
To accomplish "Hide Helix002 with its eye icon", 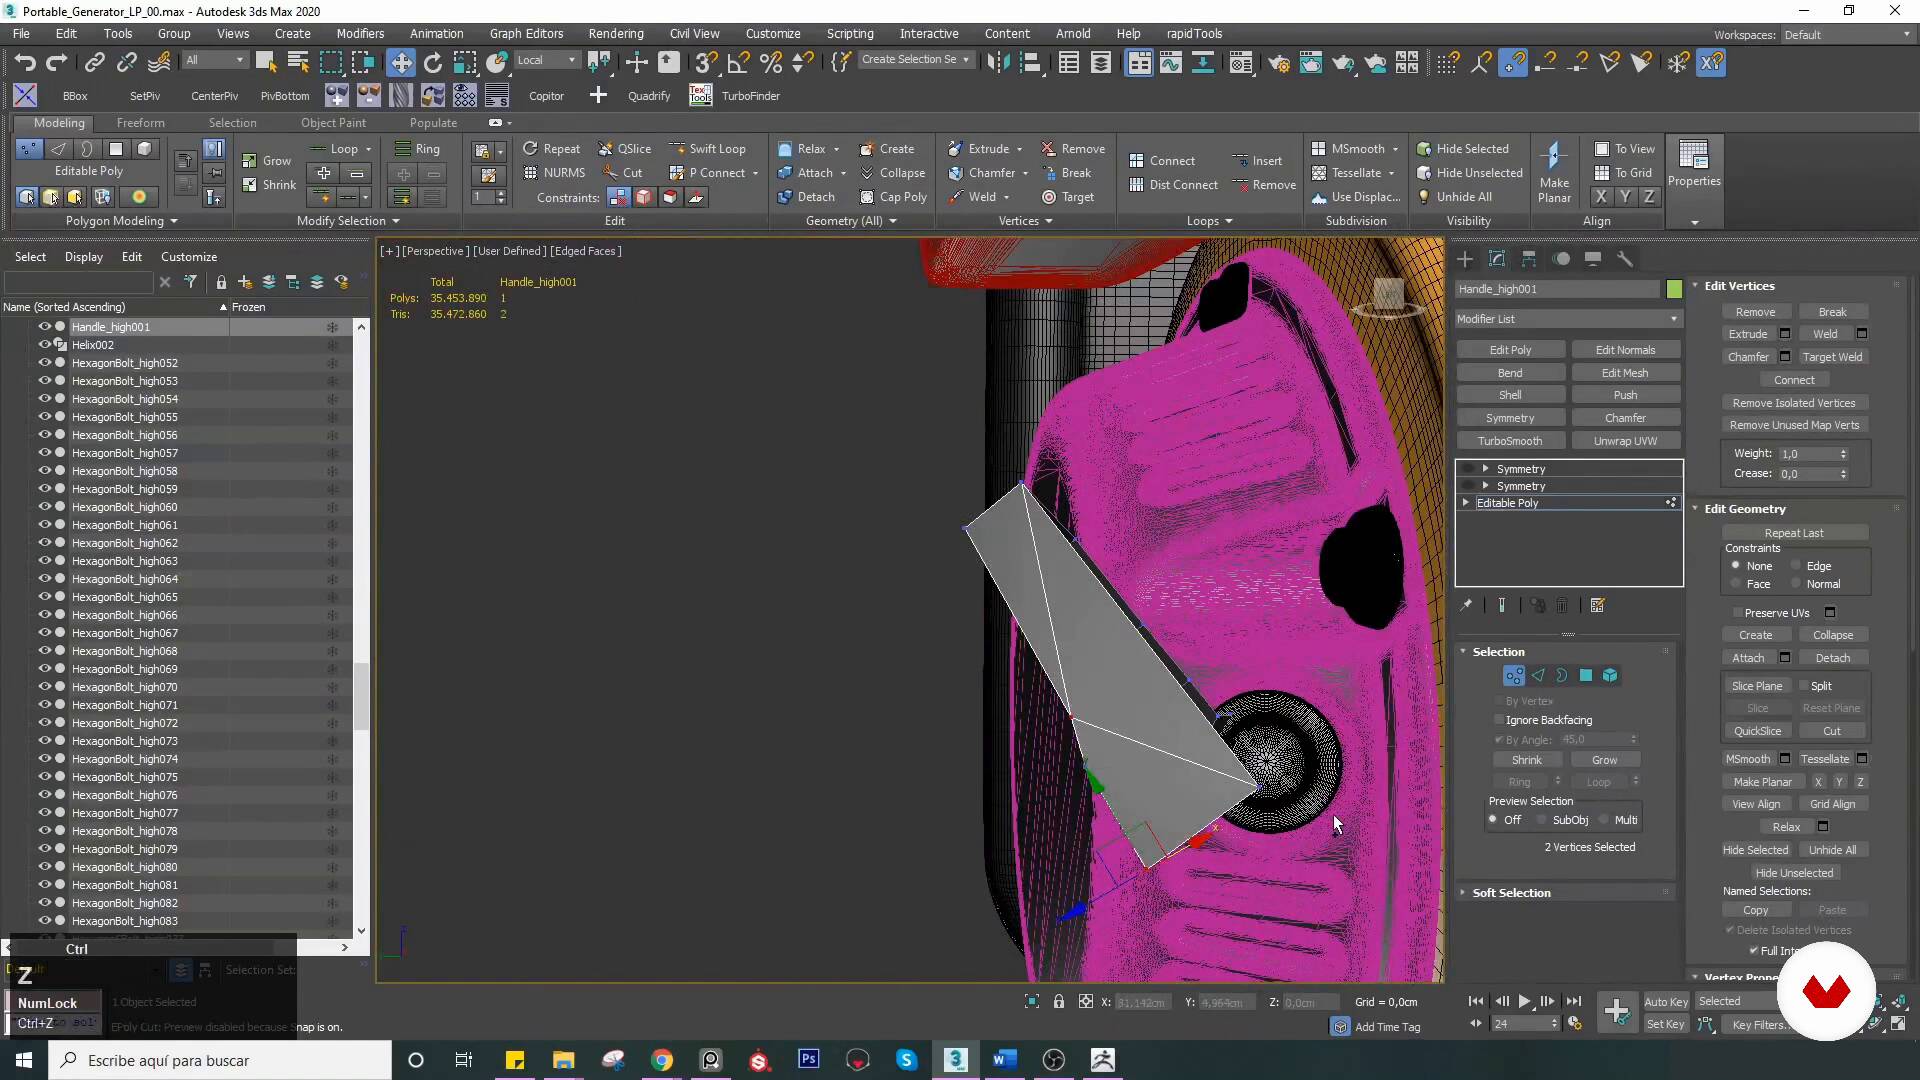I will 44,345.
